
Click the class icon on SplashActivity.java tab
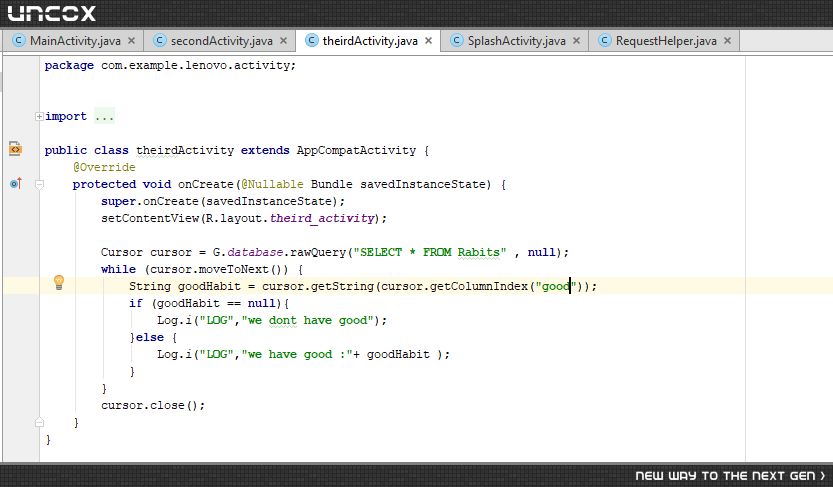456,40
